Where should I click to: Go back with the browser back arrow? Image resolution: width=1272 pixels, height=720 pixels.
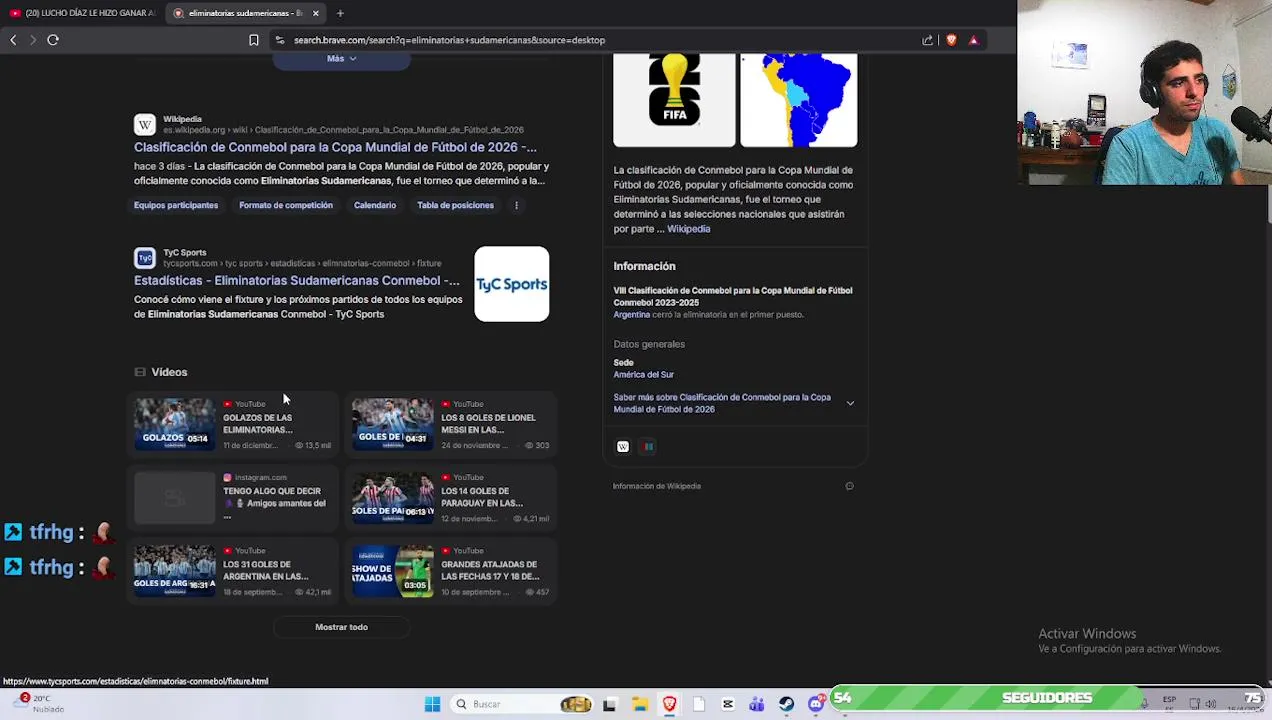pyautogui.click(x=13, y=40)
